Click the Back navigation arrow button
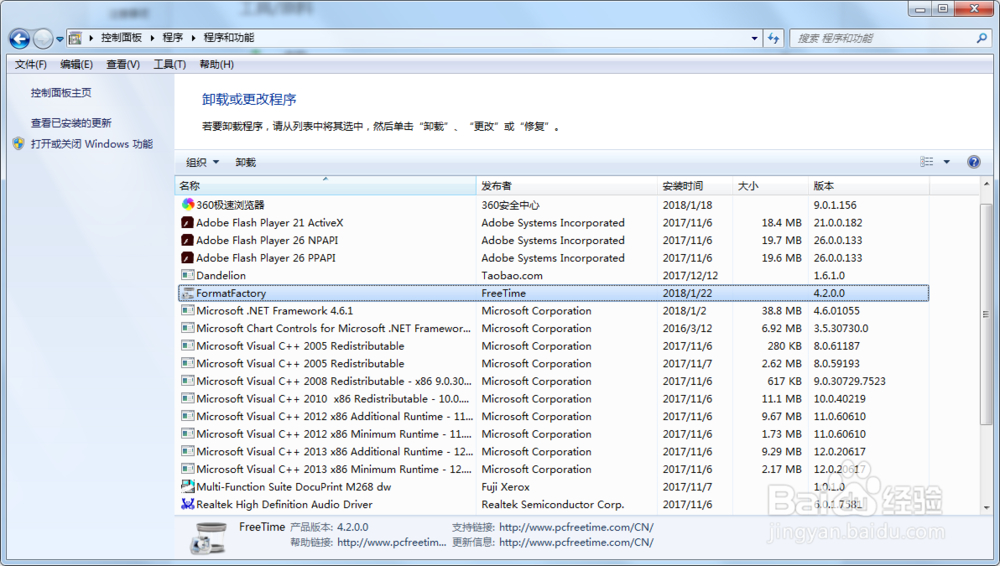Image resolution: width=1000 pixels, height=566 pixels. click(x=20, y=39)
